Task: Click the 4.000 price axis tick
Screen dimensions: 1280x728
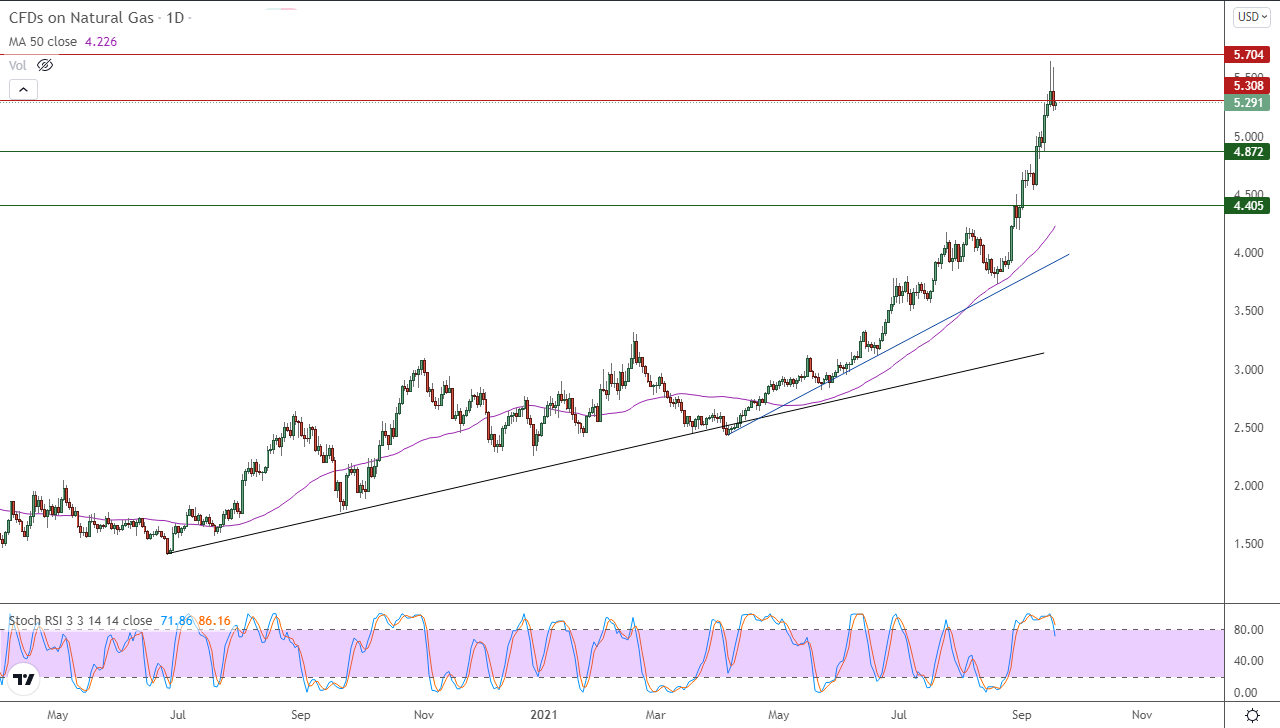Action: 1248,253
